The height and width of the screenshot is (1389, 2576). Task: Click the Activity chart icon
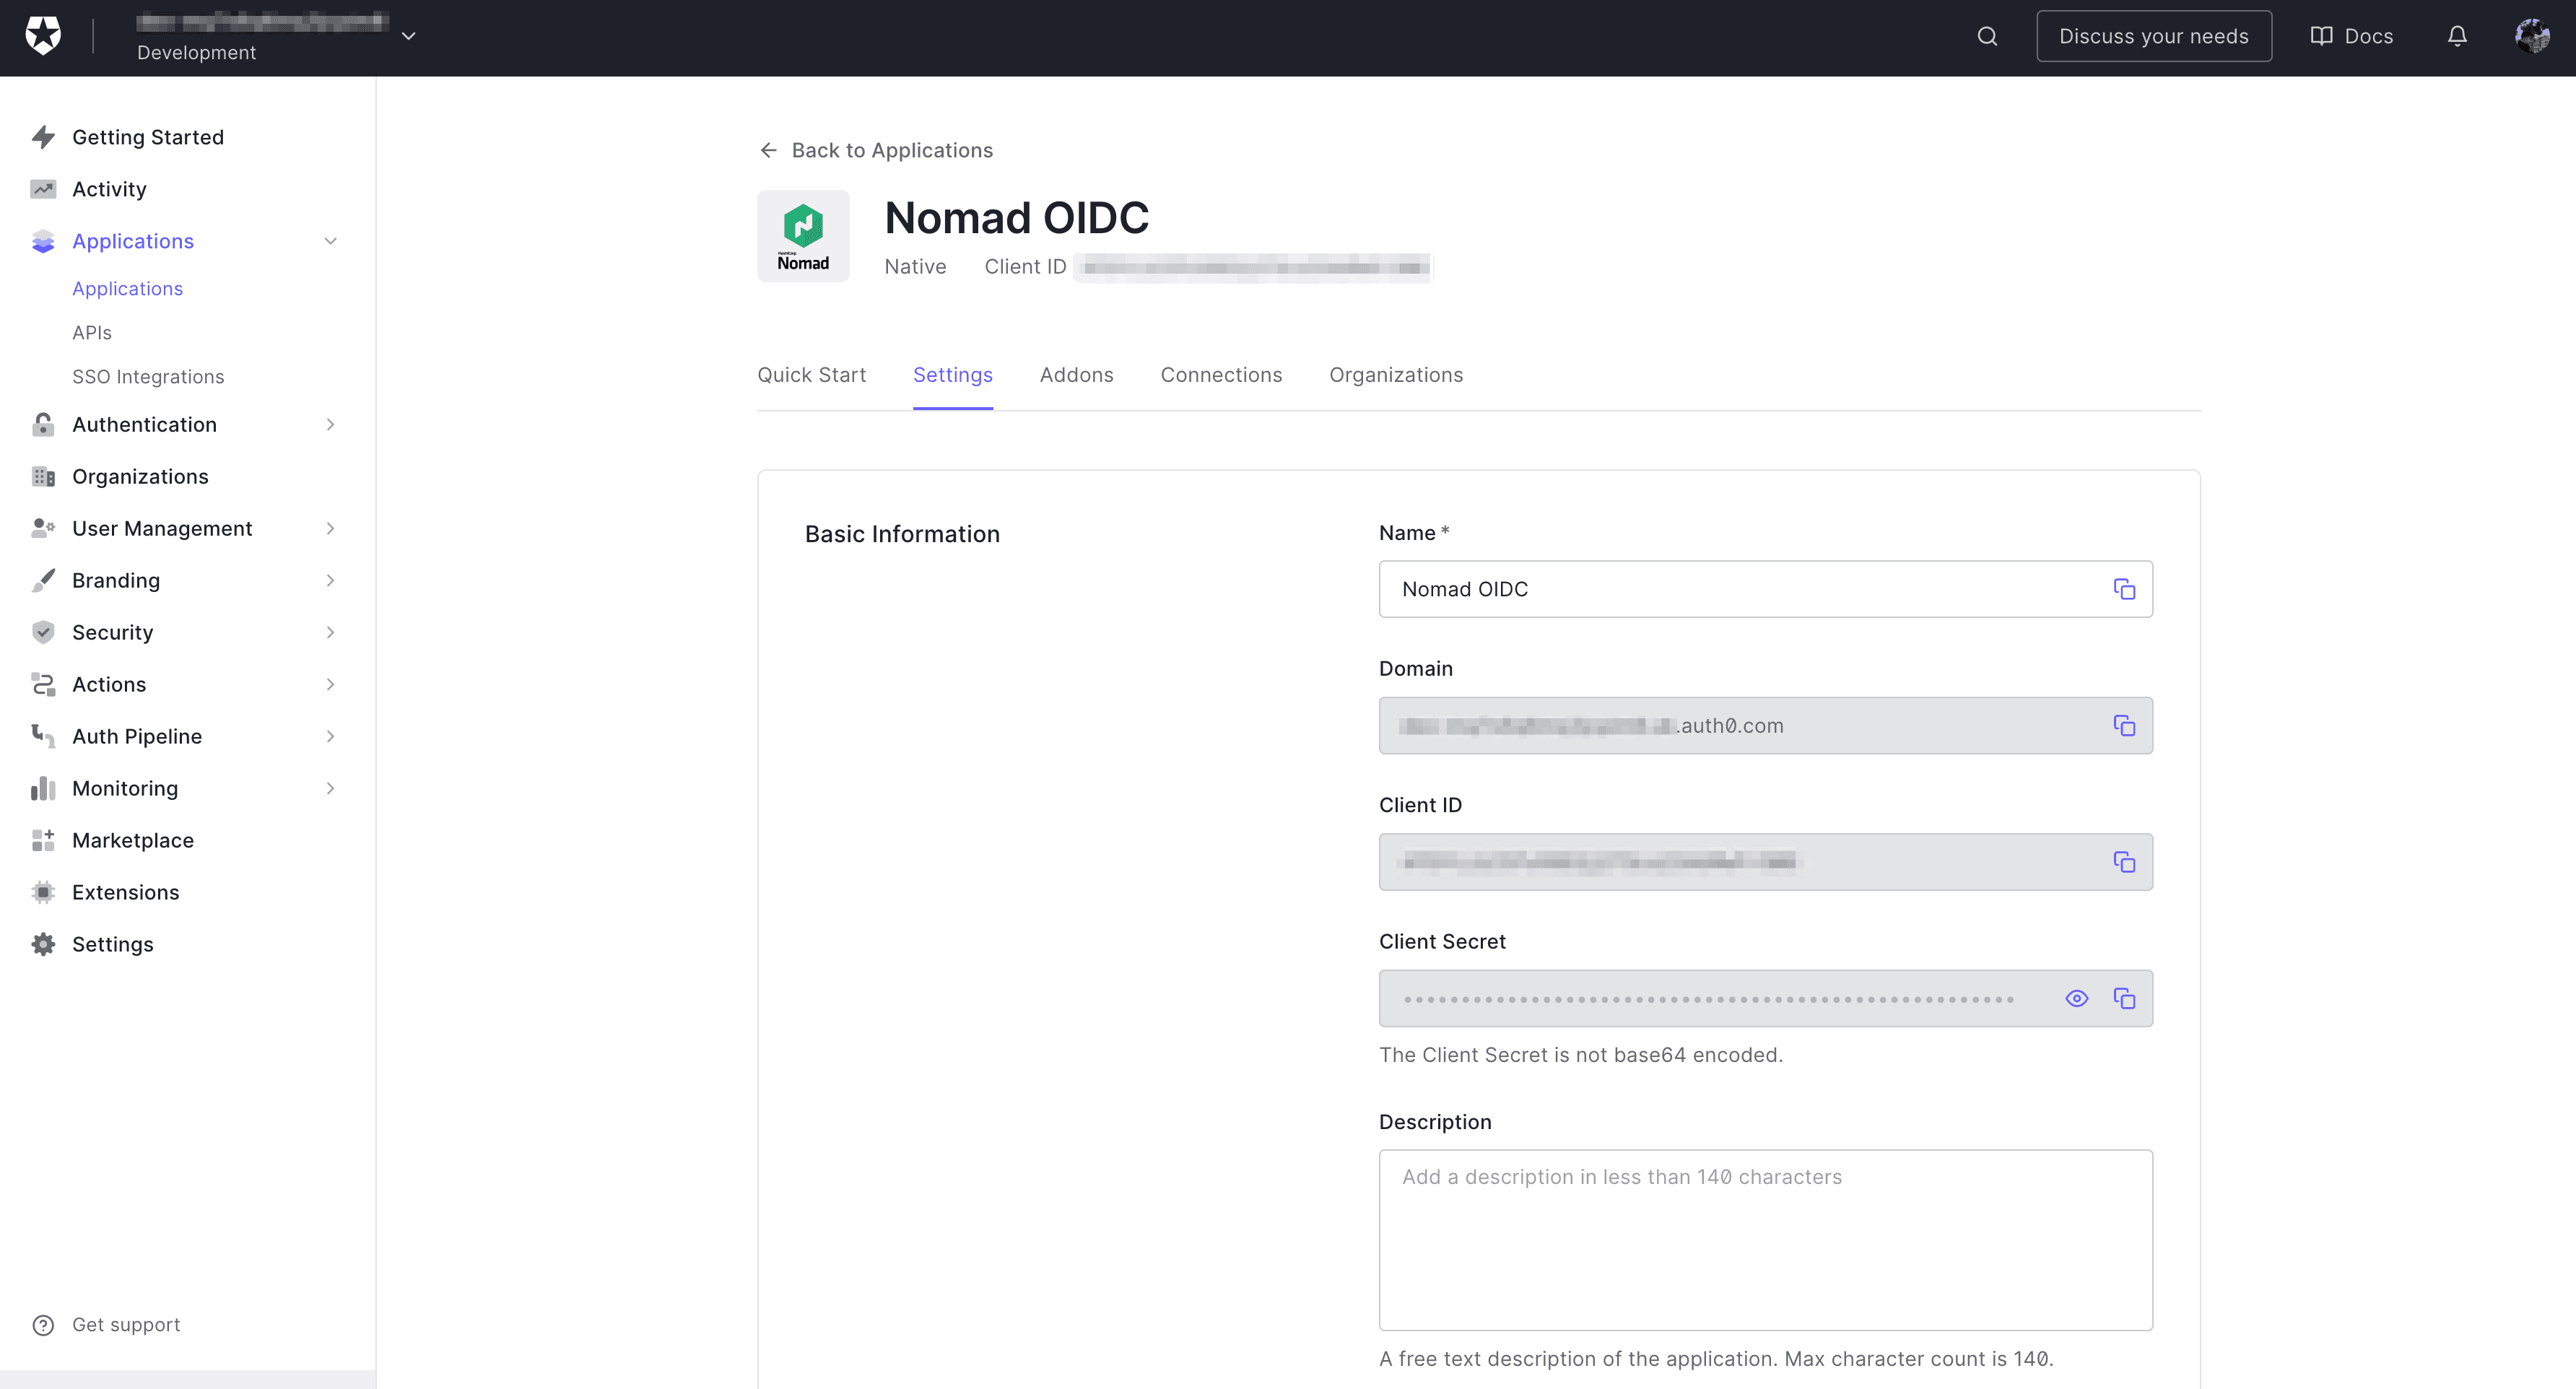click(43, 189)
